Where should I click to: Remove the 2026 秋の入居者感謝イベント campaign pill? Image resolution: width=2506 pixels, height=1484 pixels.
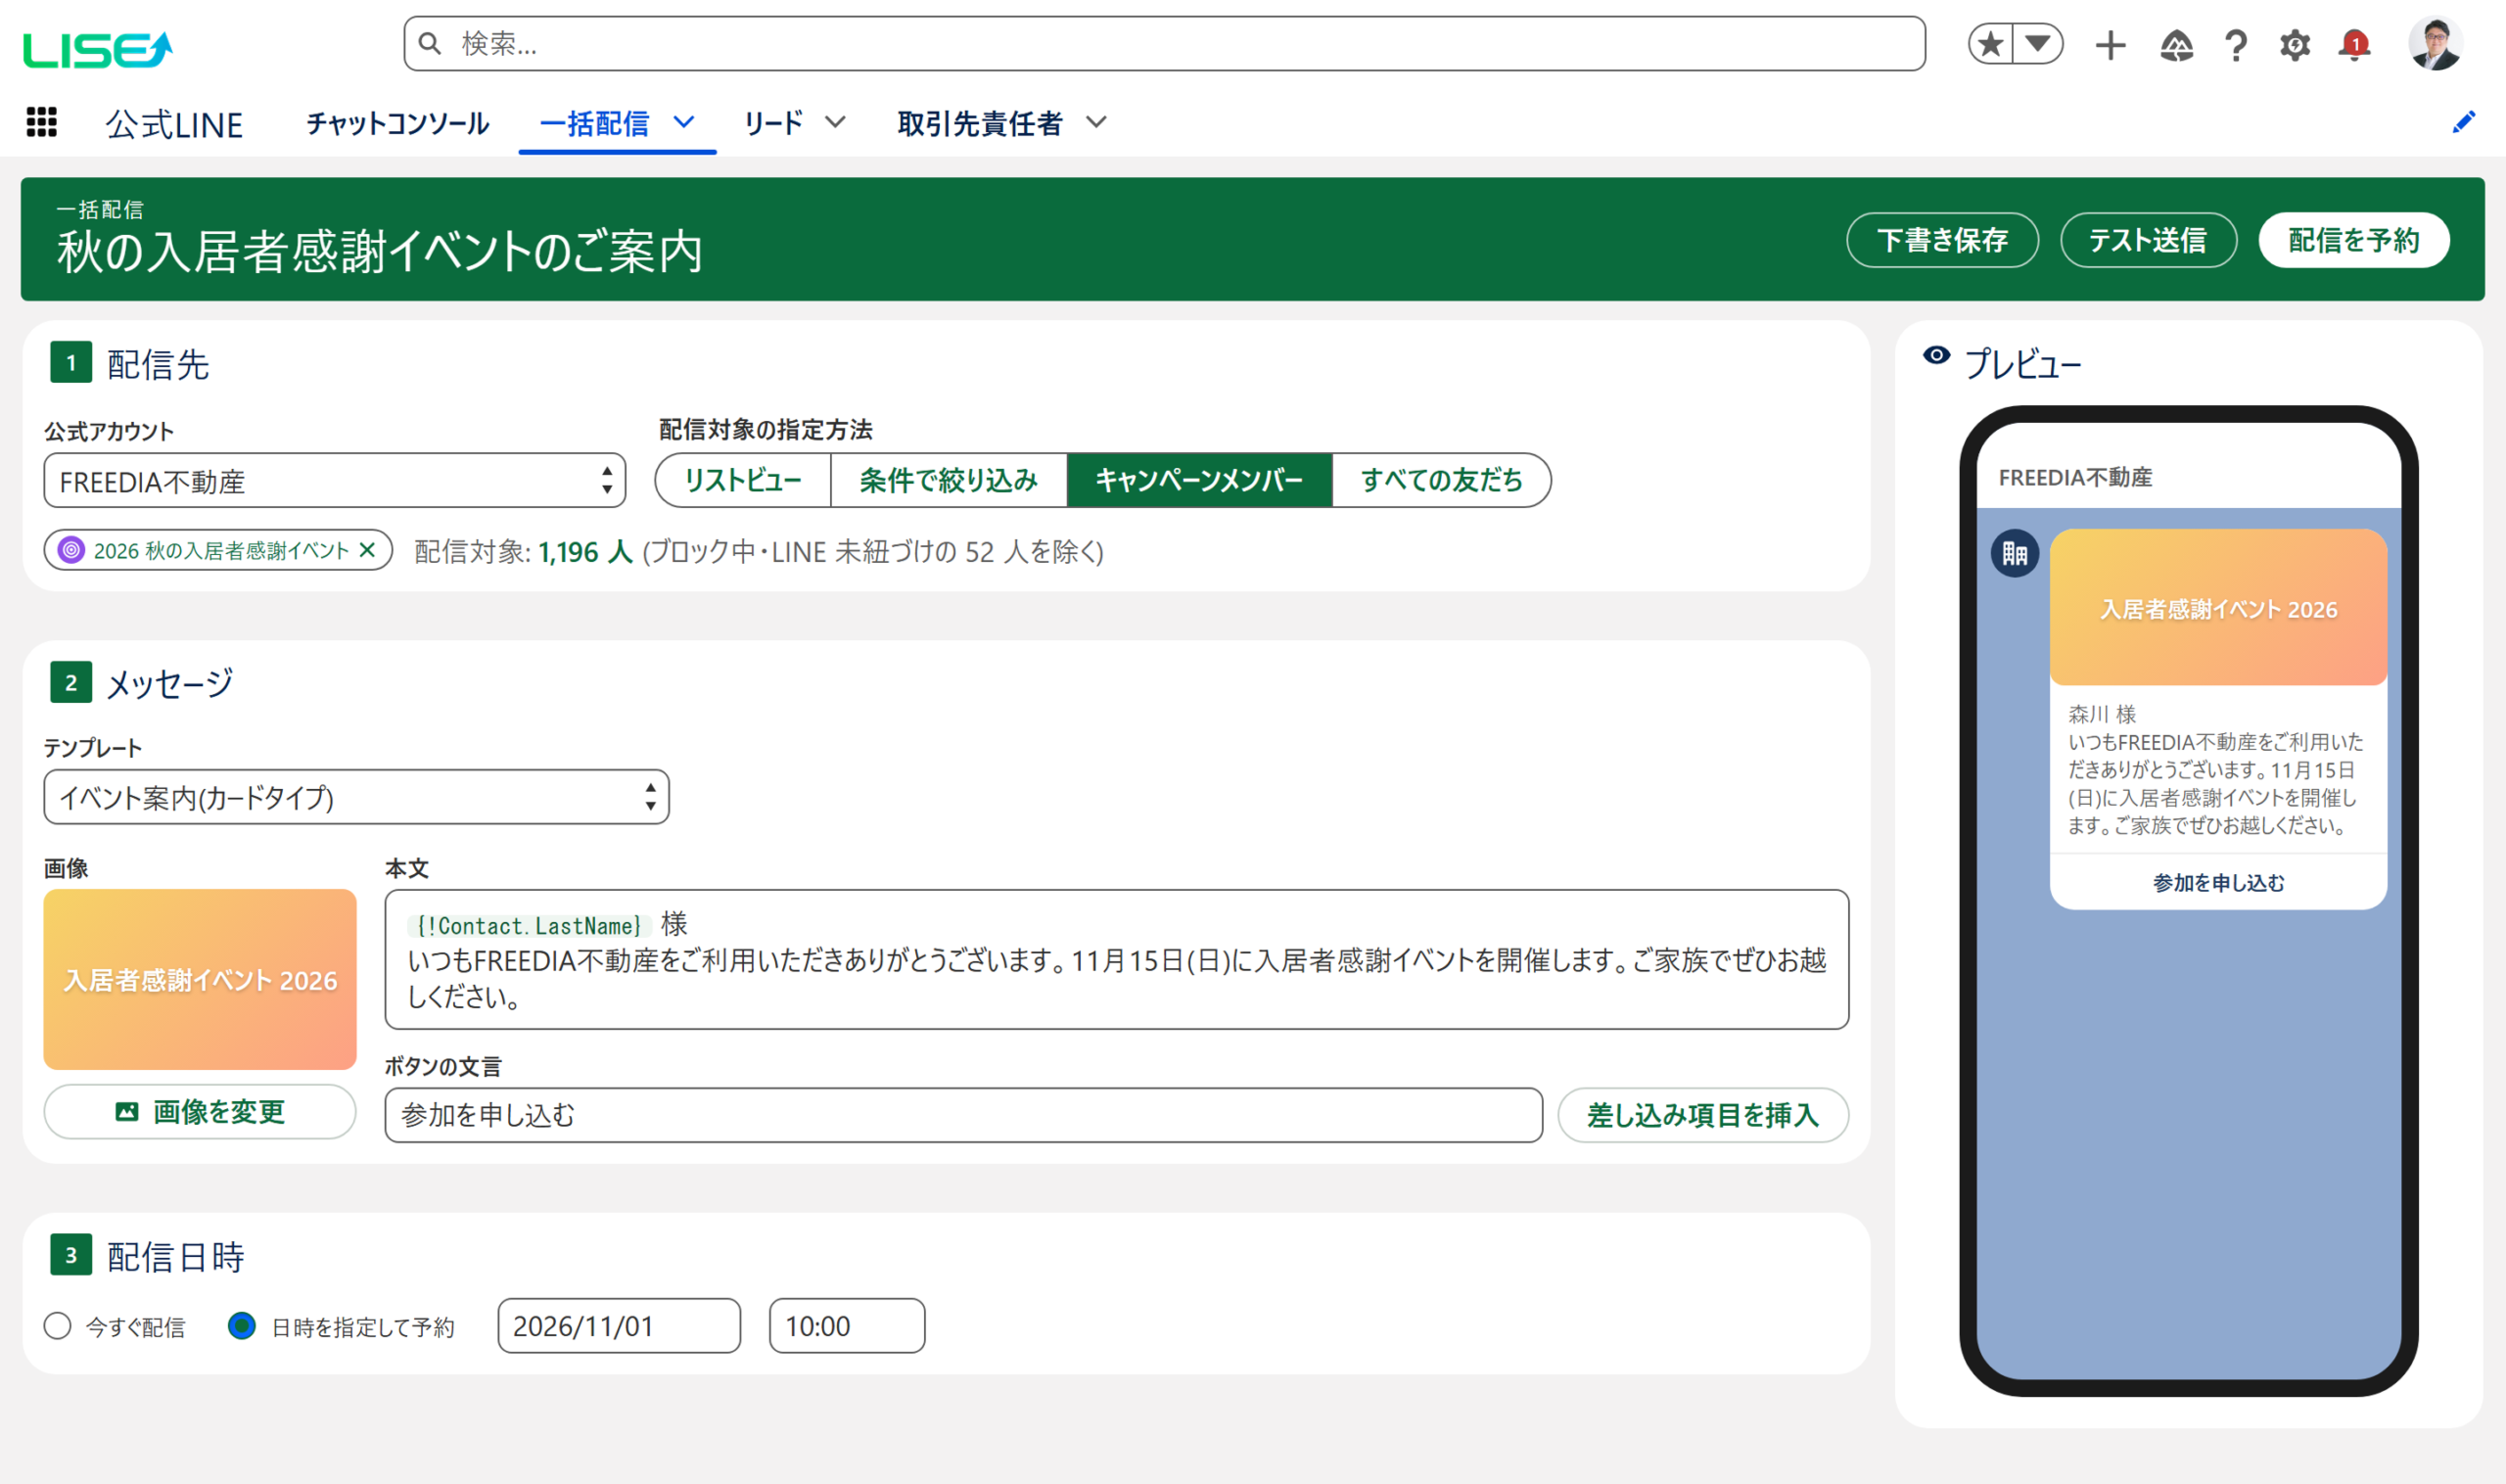pyautogui.click(x=367, y=550)
